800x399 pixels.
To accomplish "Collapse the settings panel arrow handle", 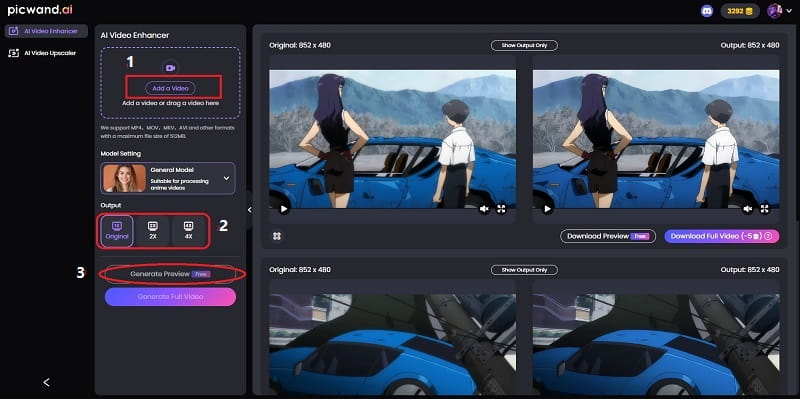I will [x=249, y=210].
